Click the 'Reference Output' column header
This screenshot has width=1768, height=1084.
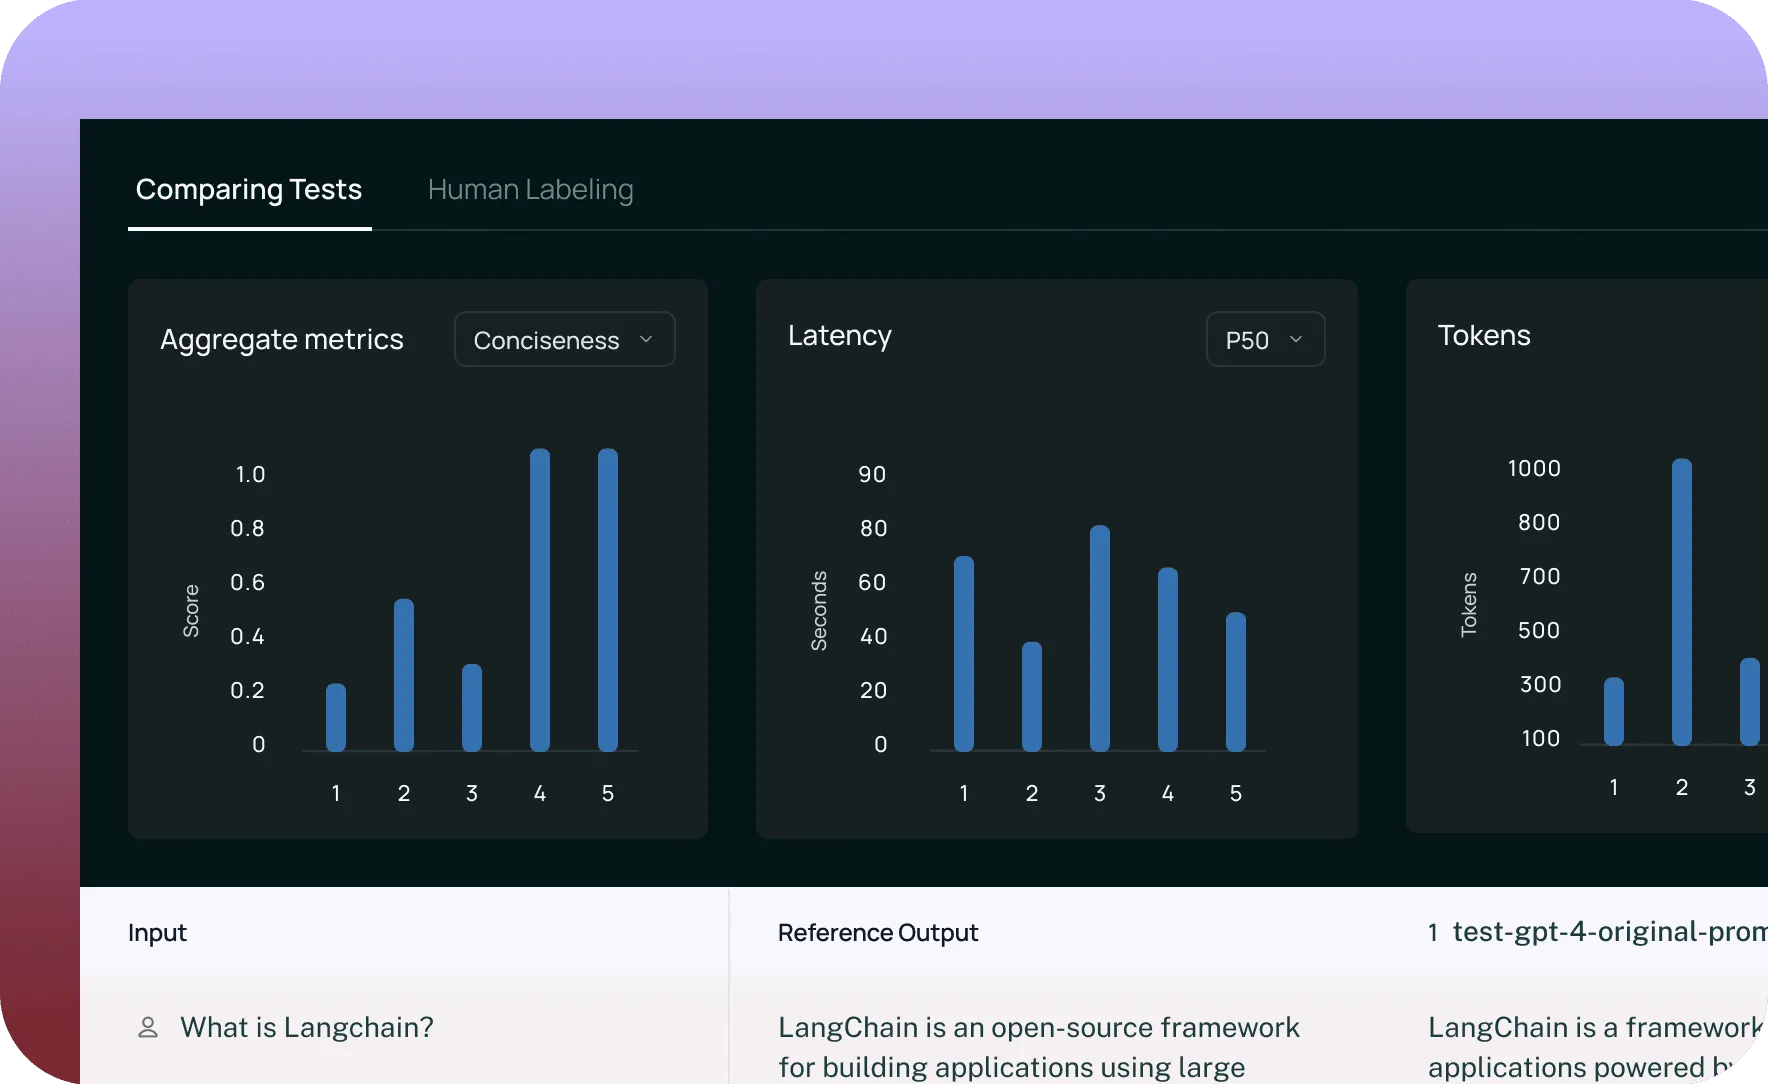pyautogui.click(x=878, y=933)
